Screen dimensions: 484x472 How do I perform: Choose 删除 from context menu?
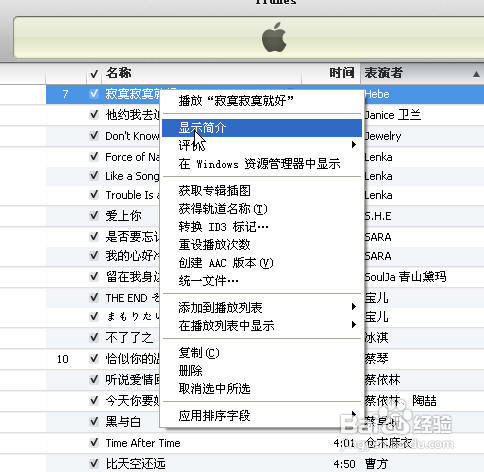pyautogui.click(x=262, y=371)
